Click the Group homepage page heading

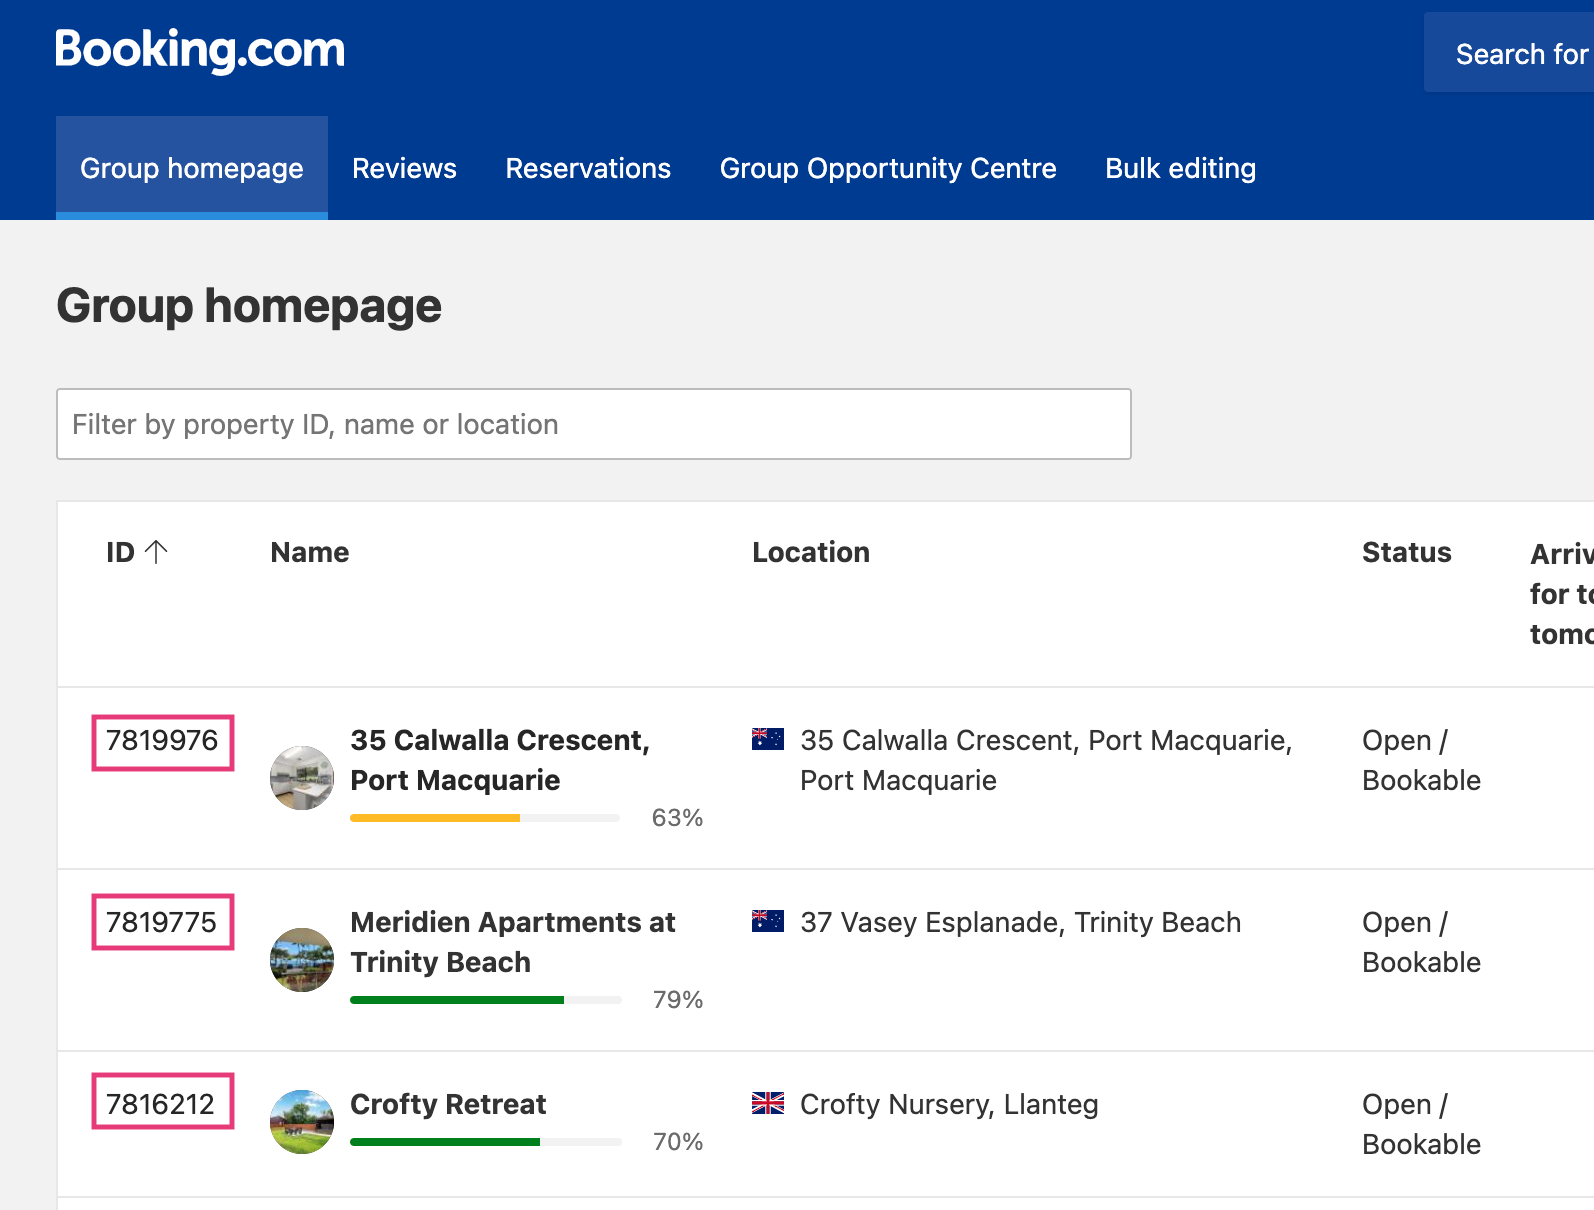pyautogui.click(x=249, y=306)
